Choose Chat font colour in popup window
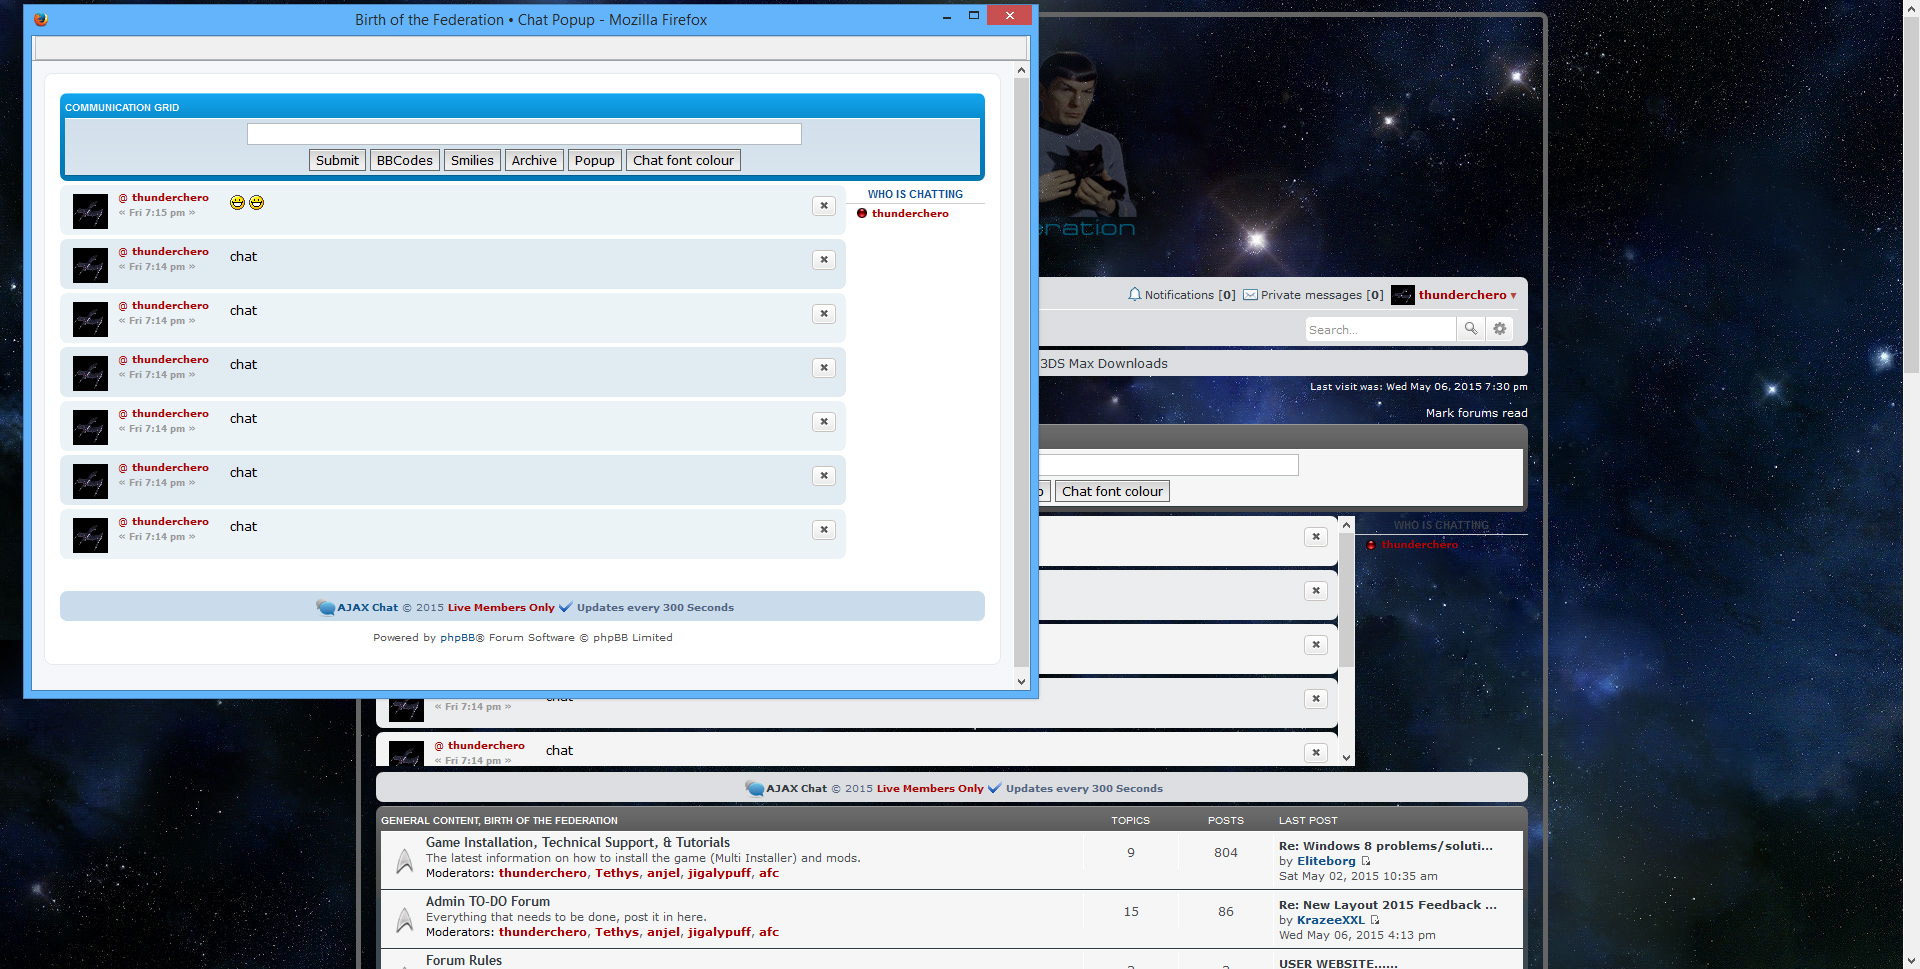The image size is (1920, 969). coord(683,160)
